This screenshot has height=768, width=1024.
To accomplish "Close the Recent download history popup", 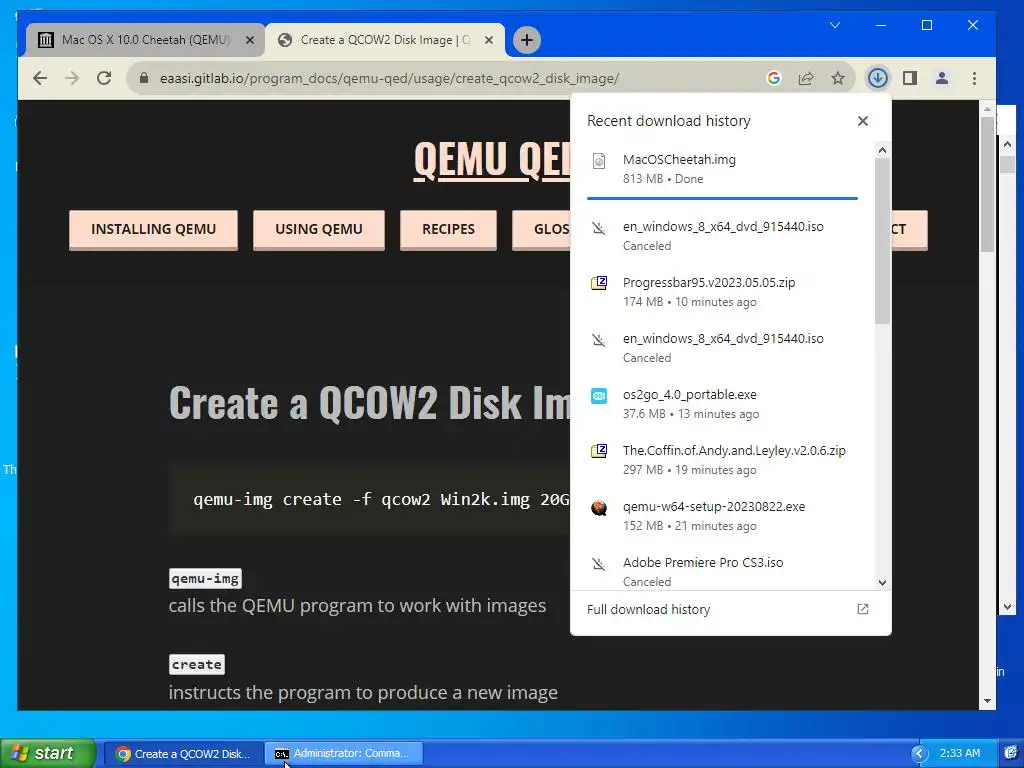I will tap(863, 121).
